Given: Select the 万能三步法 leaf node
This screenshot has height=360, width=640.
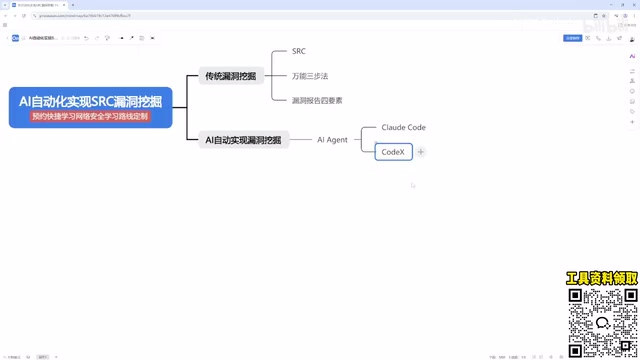Looking at the screenshot, I should coord(310,76).
